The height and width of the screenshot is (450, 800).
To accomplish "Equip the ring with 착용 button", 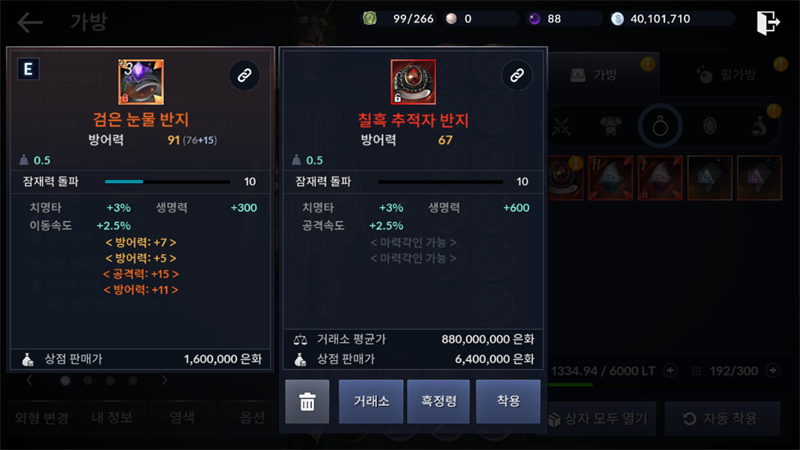I will [508, 402].
